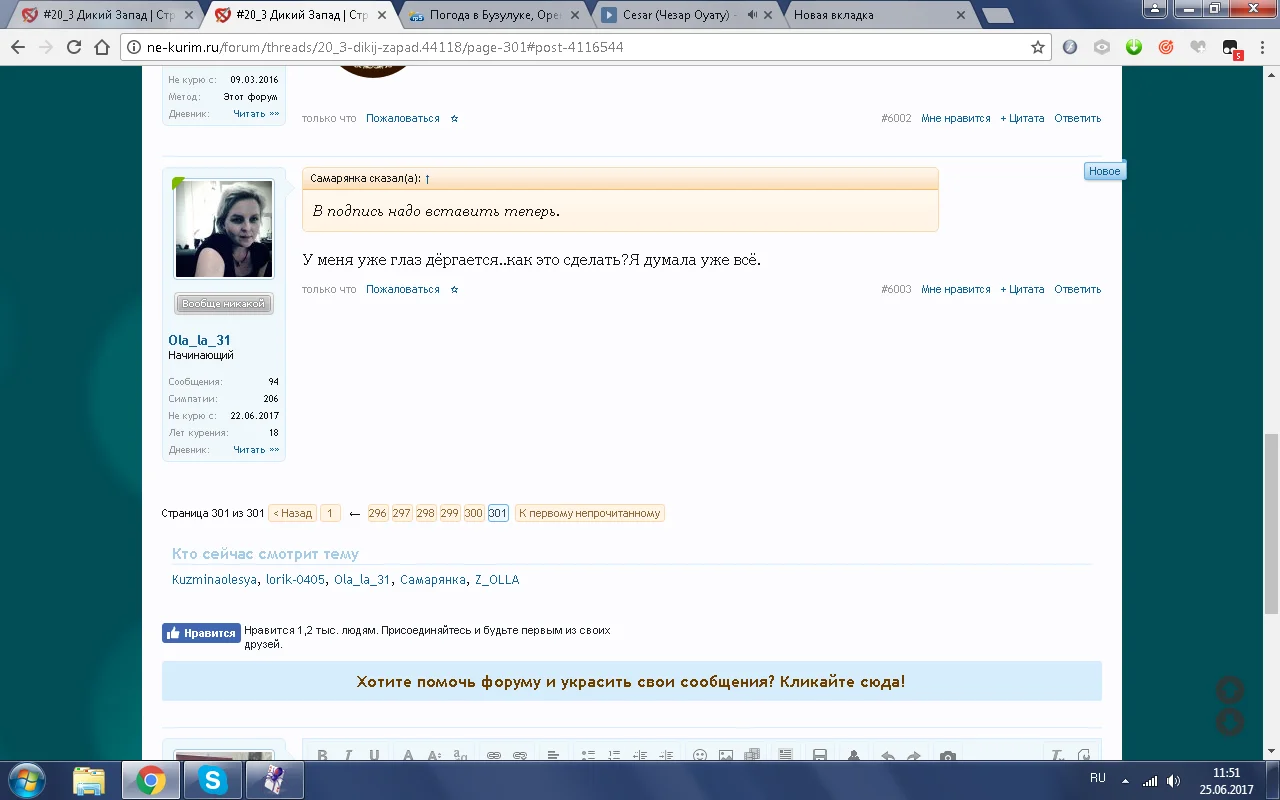Show hidden system tray icons

1125,780
